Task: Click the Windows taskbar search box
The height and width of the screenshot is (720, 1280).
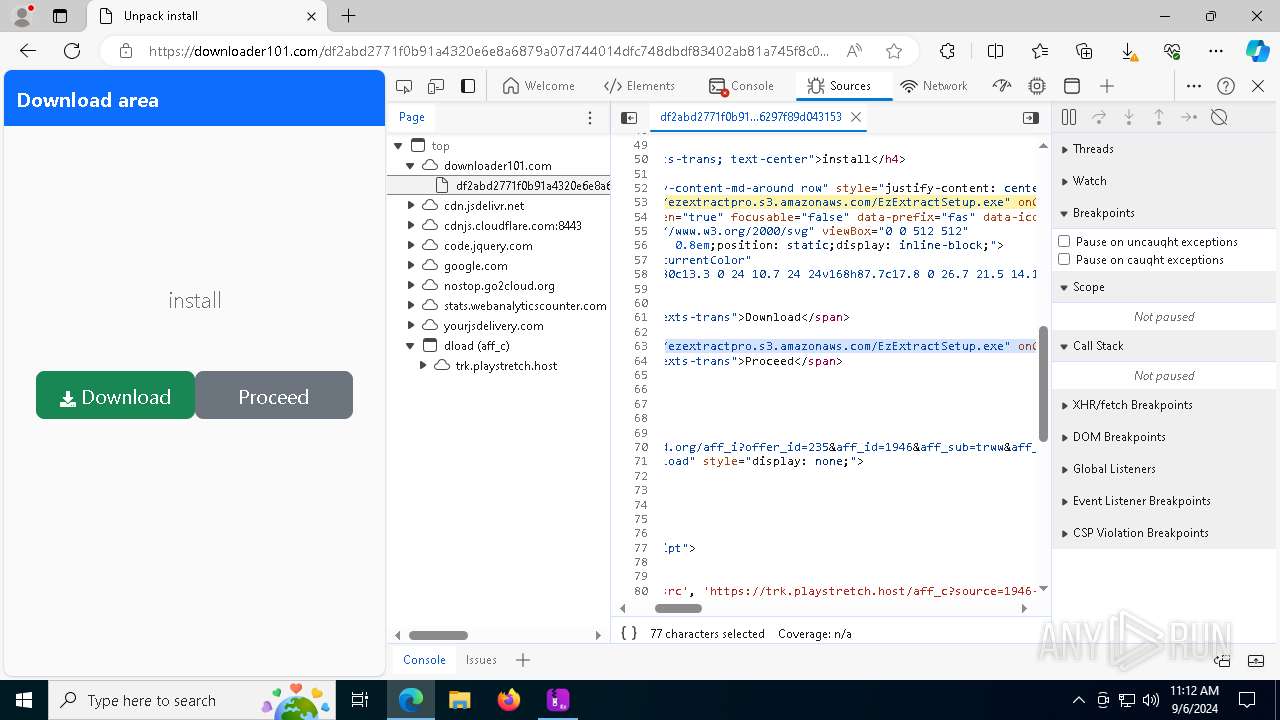Action: coord(190,700)
